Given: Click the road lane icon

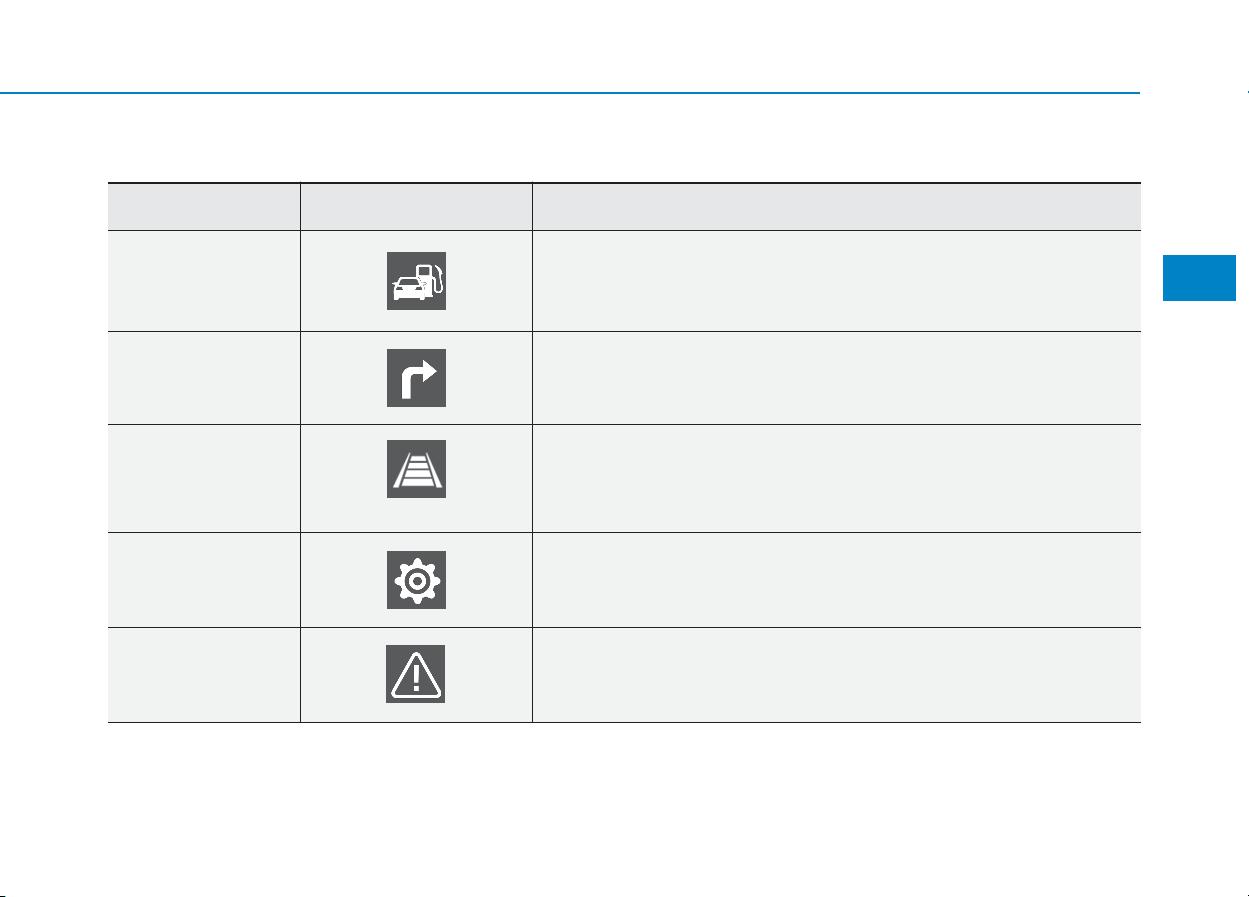Looking at the screenshot, I should click(416, 468).
